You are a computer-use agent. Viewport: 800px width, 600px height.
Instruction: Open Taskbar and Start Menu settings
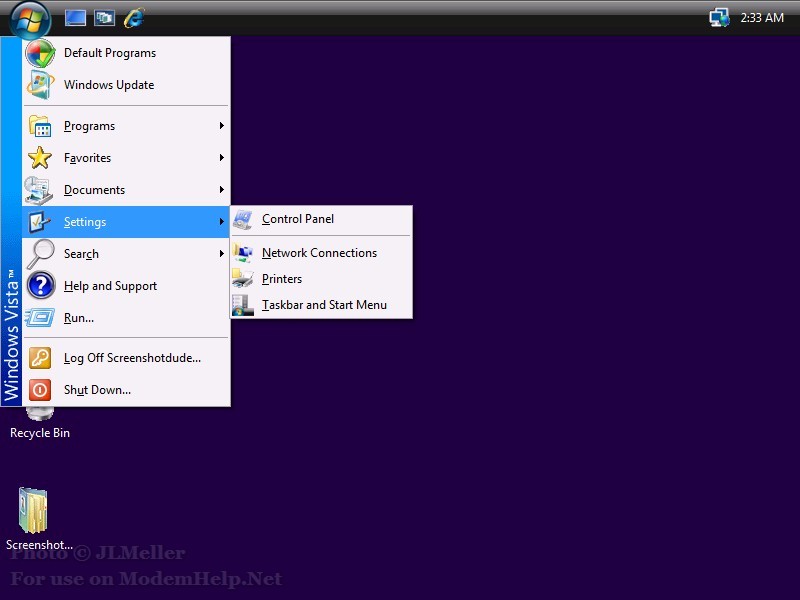321,305
